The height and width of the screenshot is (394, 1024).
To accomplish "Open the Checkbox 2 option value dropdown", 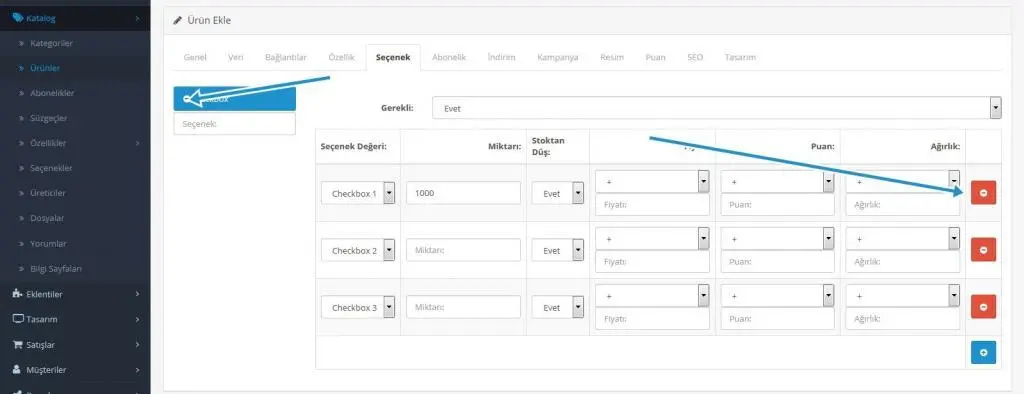I will coord(358,250).
